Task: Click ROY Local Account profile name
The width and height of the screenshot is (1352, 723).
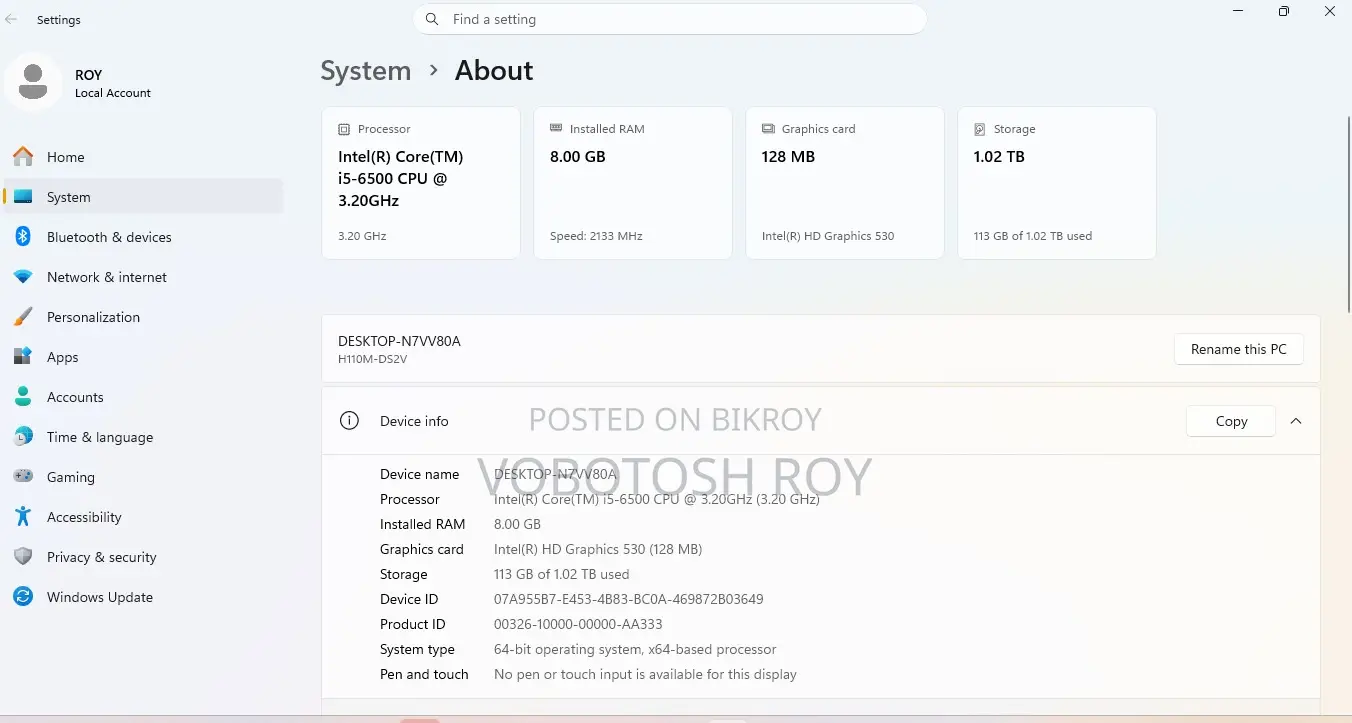Action: pos(113,83)
